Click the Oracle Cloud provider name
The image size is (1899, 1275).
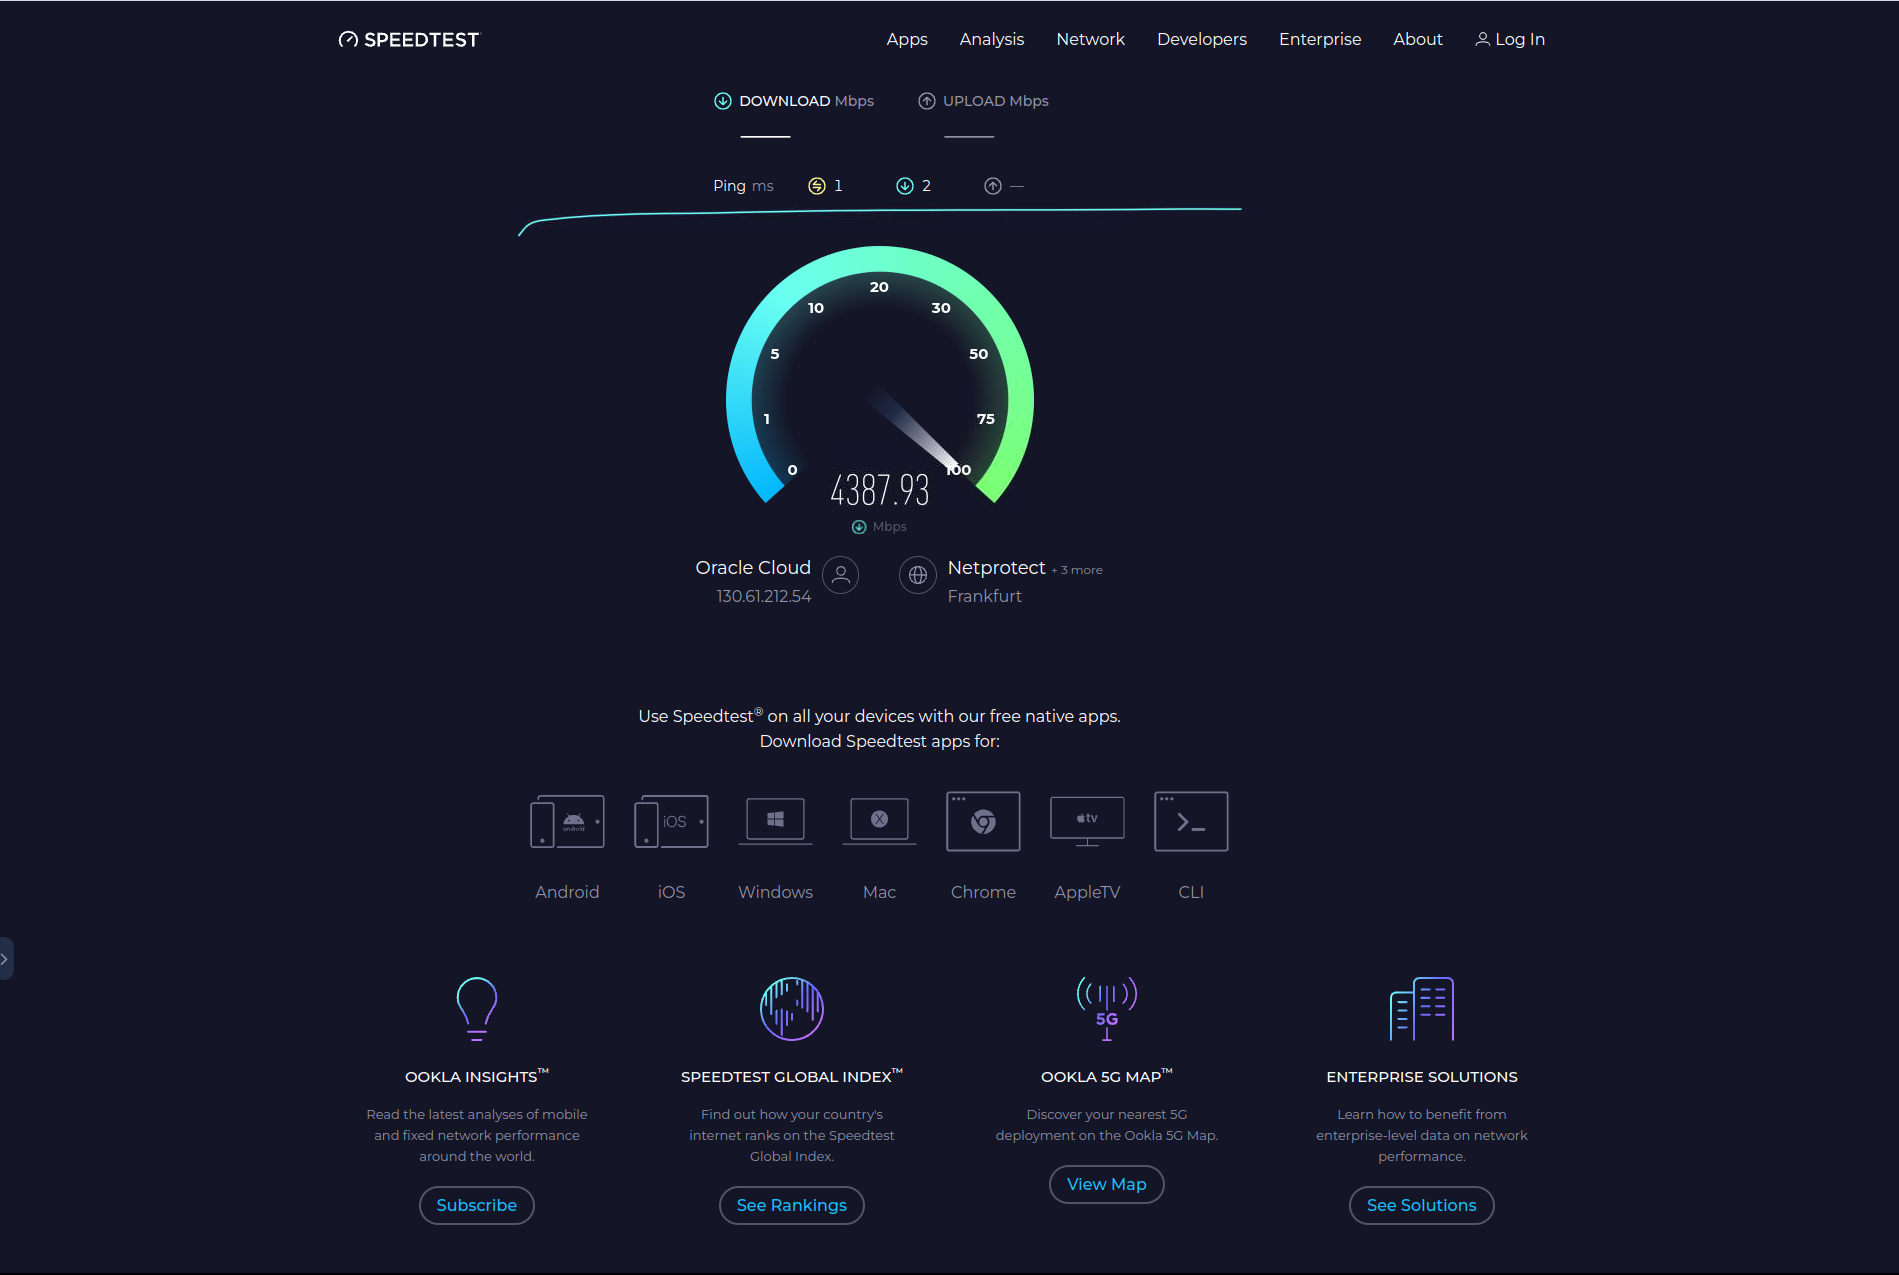753,568
